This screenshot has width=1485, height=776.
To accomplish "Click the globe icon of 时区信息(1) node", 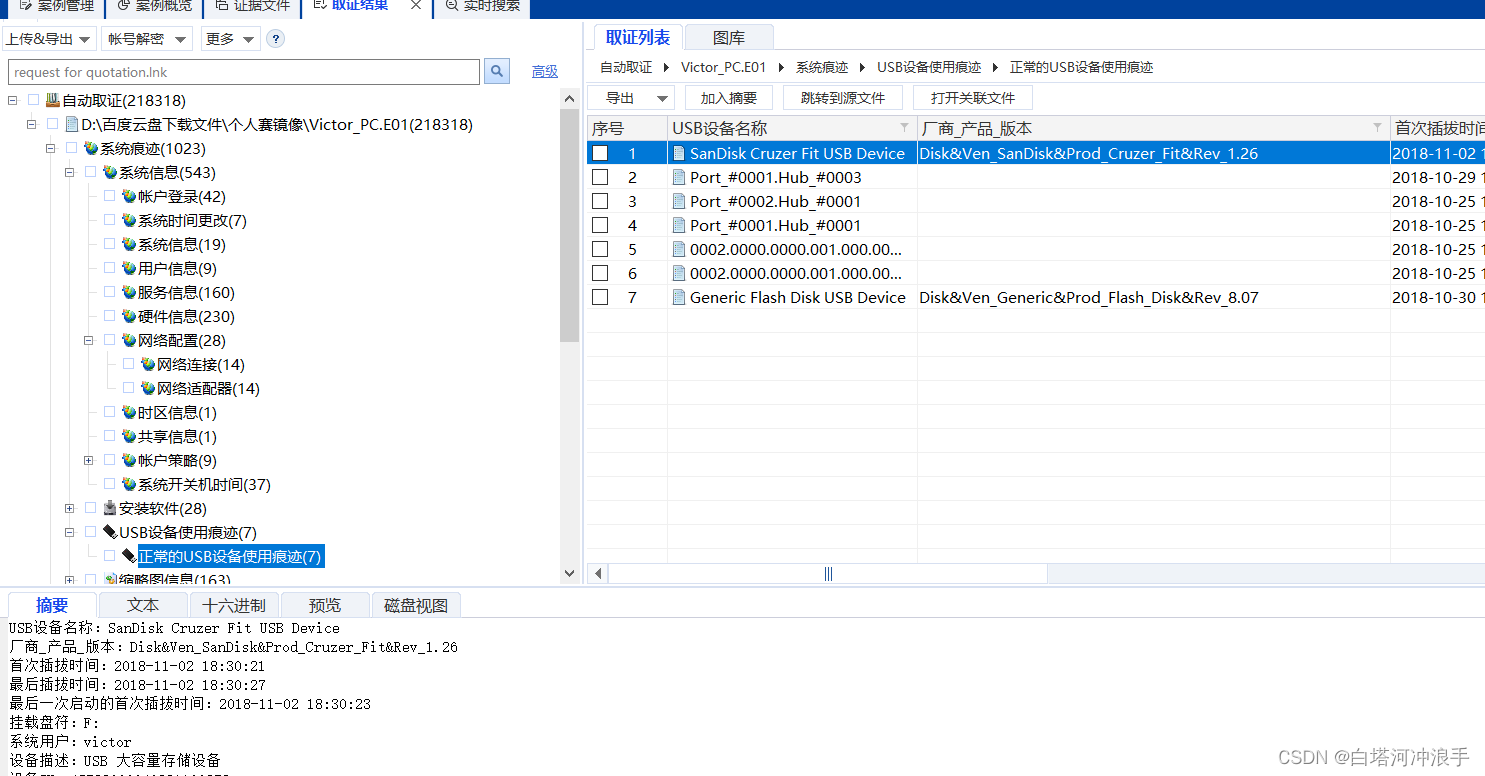I will click(x=129, y=412).
